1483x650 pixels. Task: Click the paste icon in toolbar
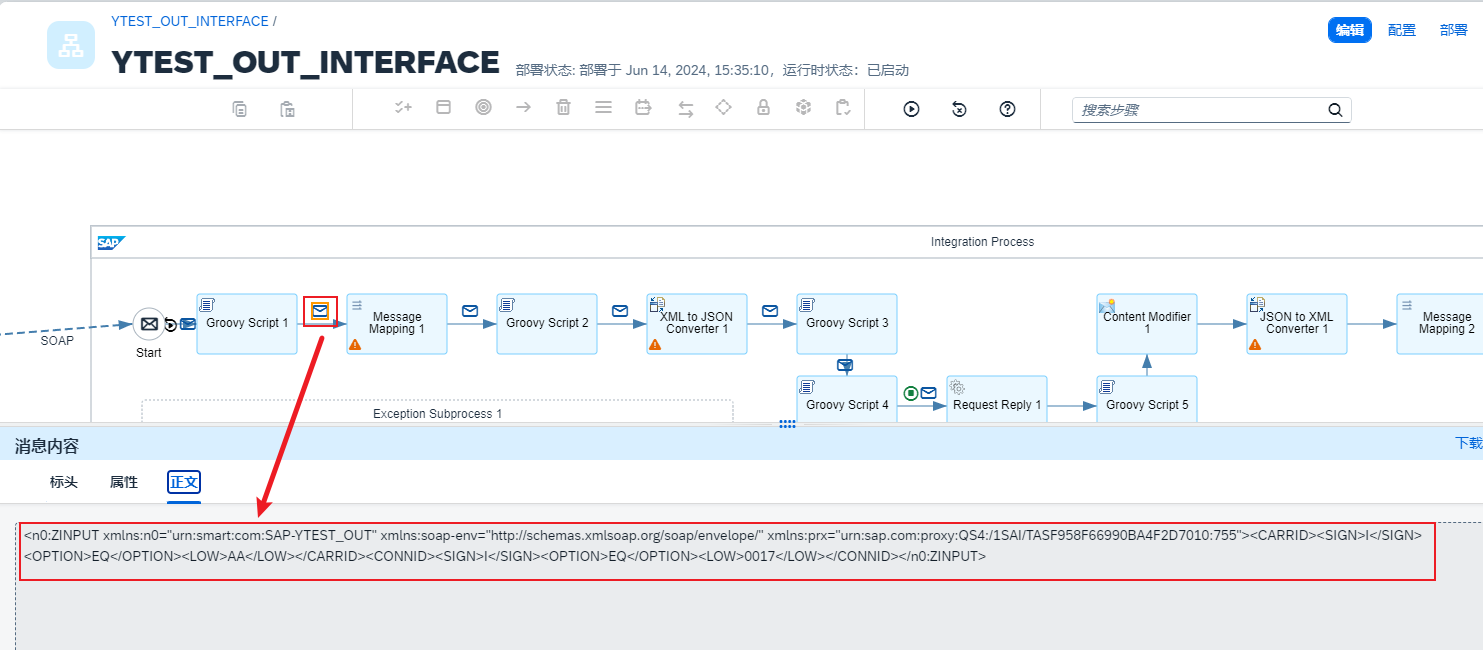(x=287, y=109)
